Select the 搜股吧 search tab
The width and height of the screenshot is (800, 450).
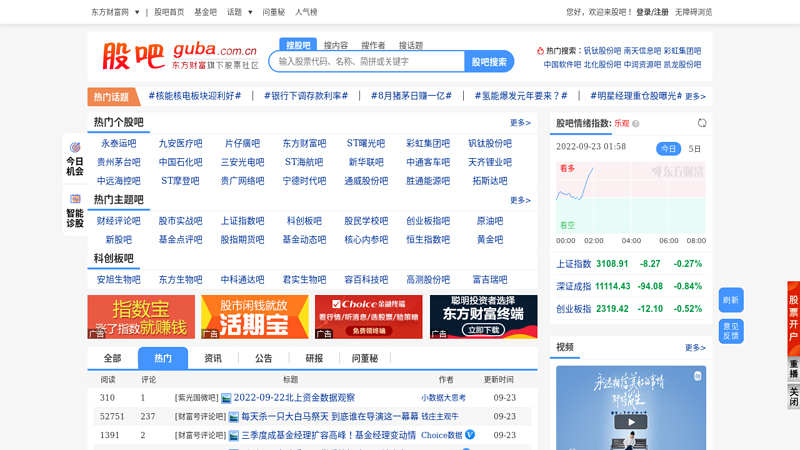click(x=298, y=45)
